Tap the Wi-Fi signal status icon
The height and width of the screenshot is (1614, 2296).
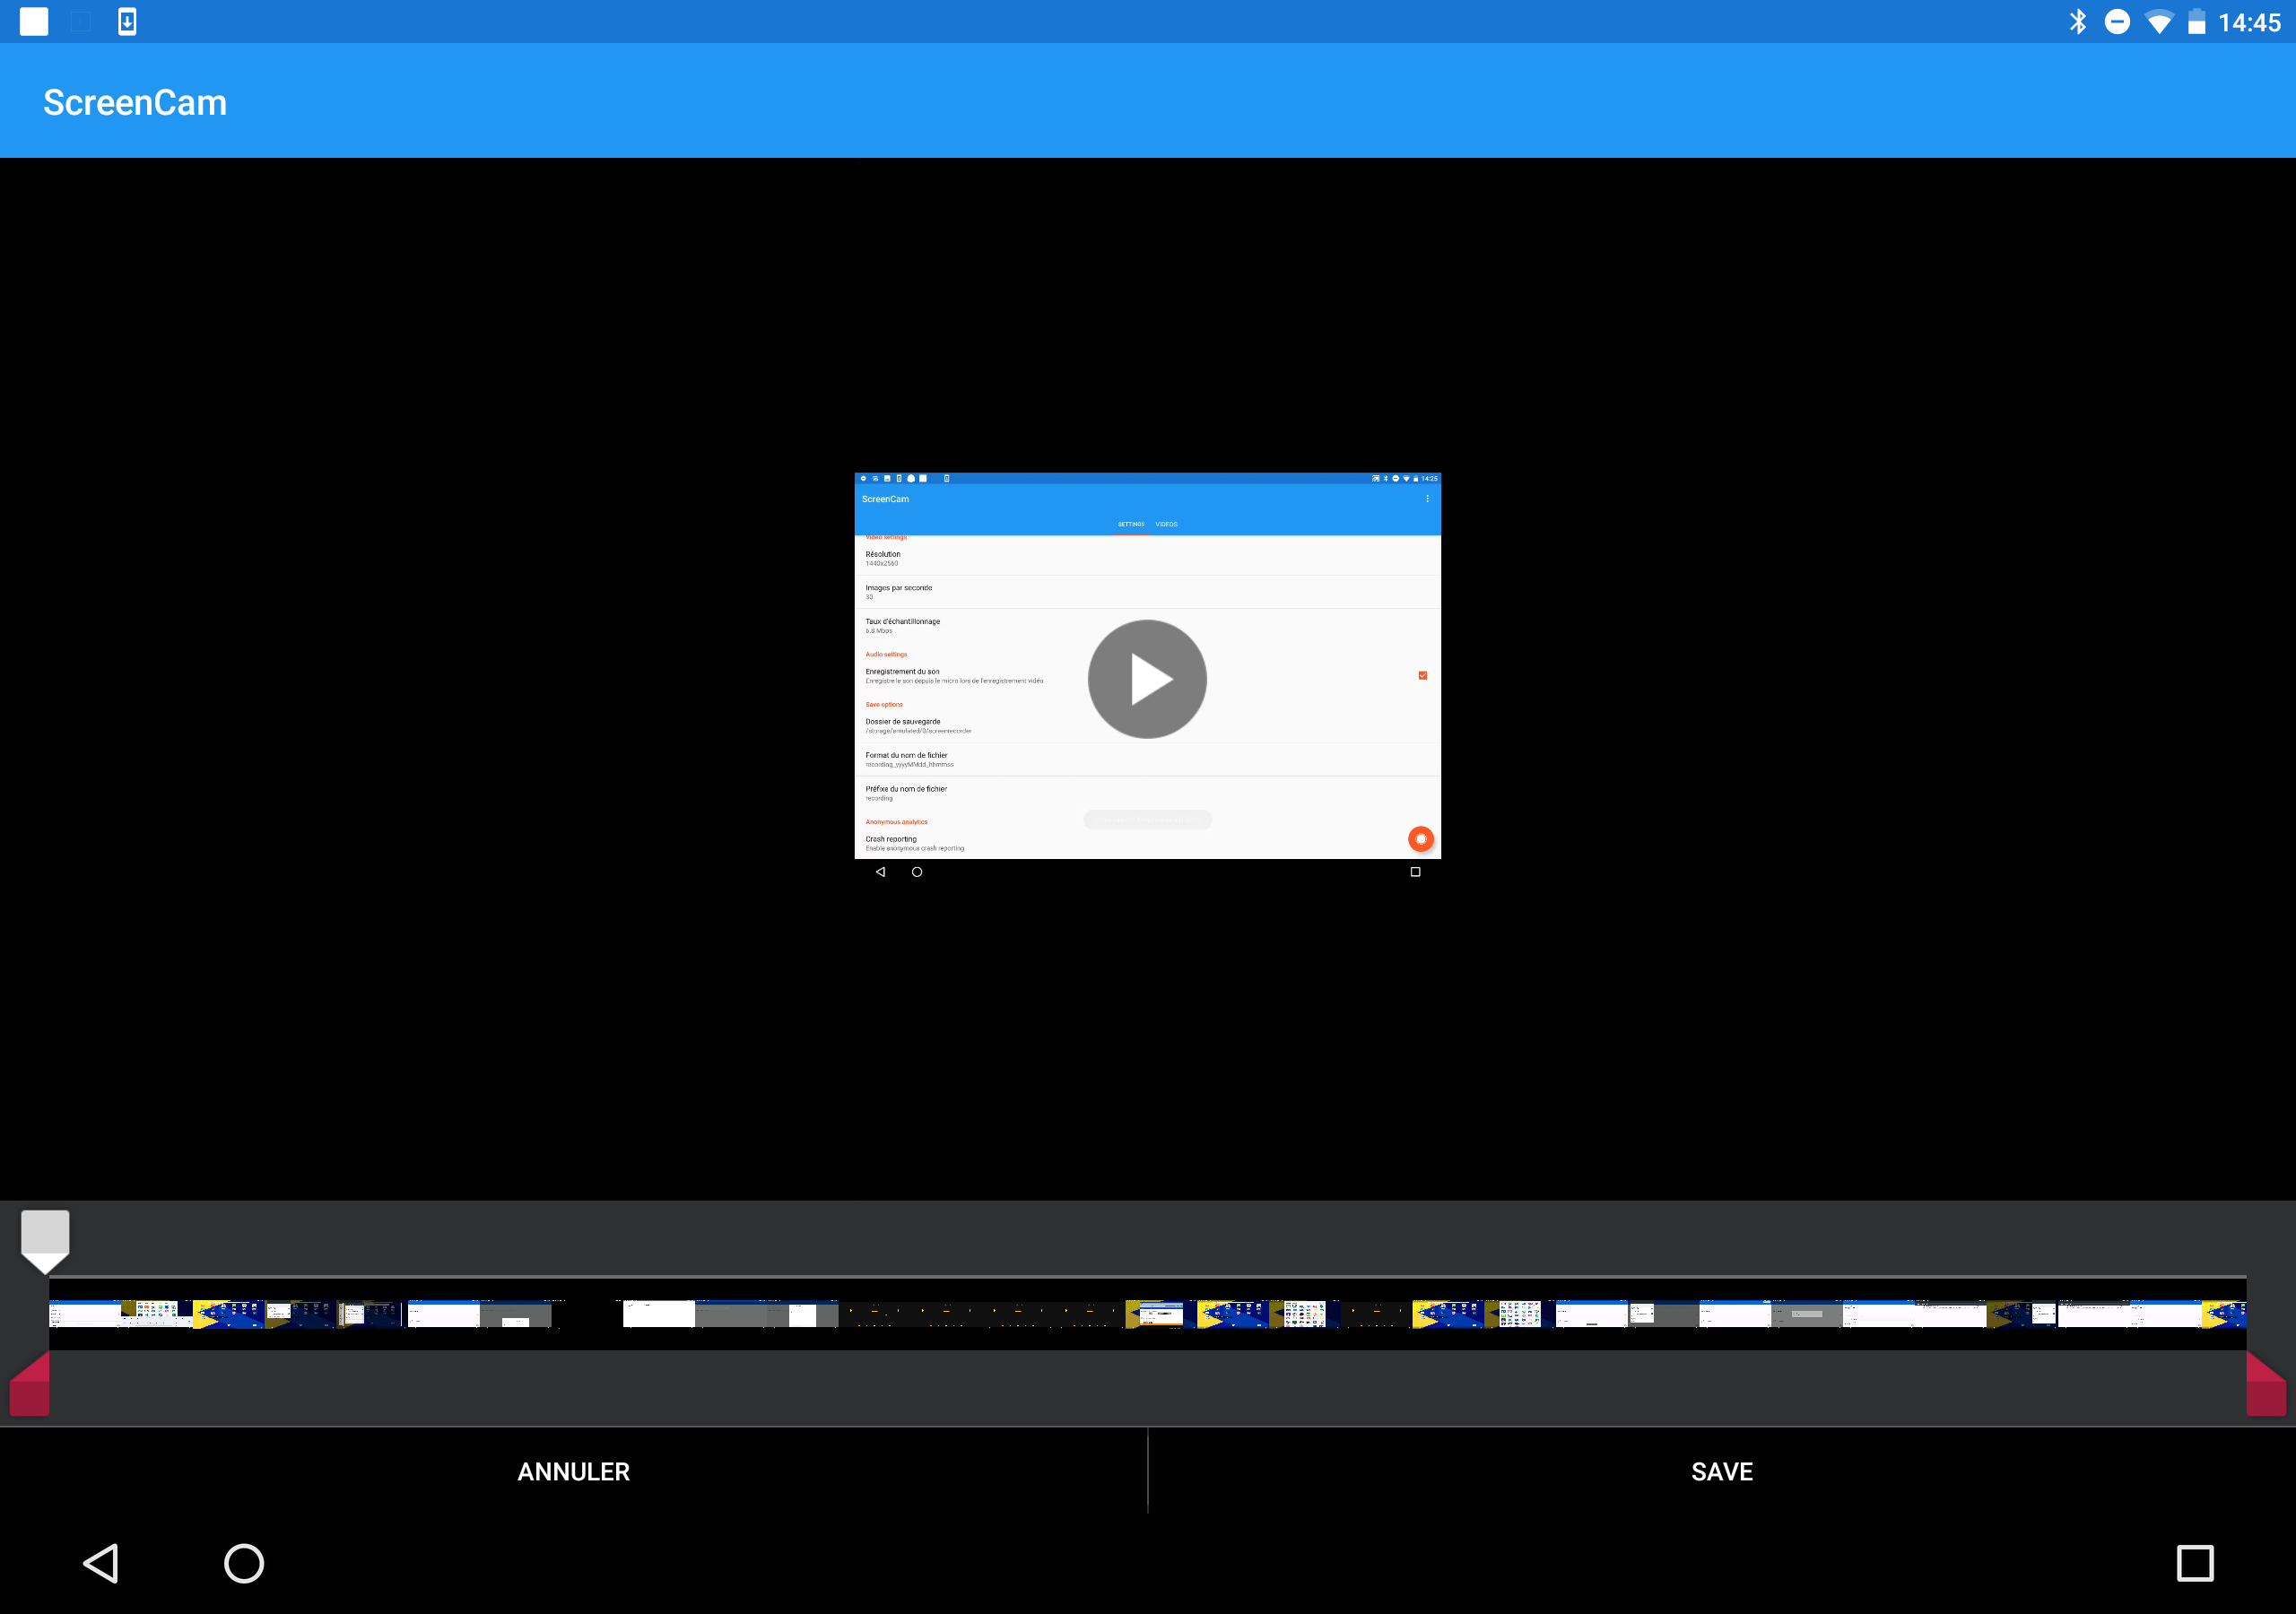2159,22
